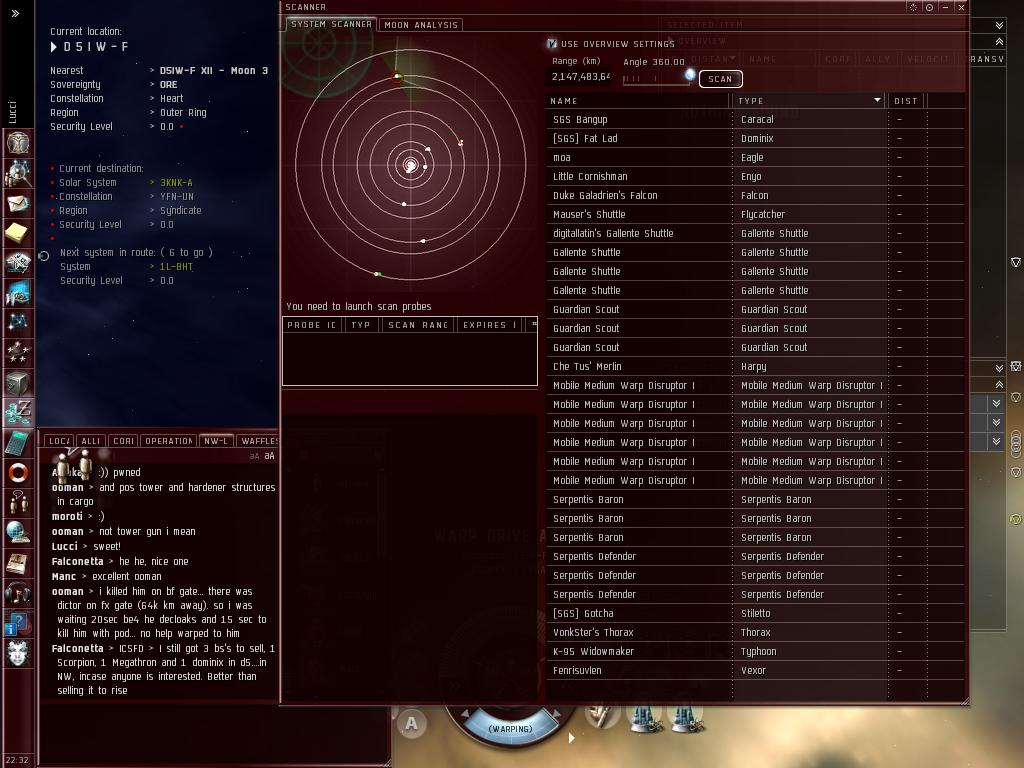This screenshot has width=1024, height=768.
Task: Click the down-chevron just above the up-chevron beside Mobile Medium Warp Disruptor rows
Action: point(999,368)
